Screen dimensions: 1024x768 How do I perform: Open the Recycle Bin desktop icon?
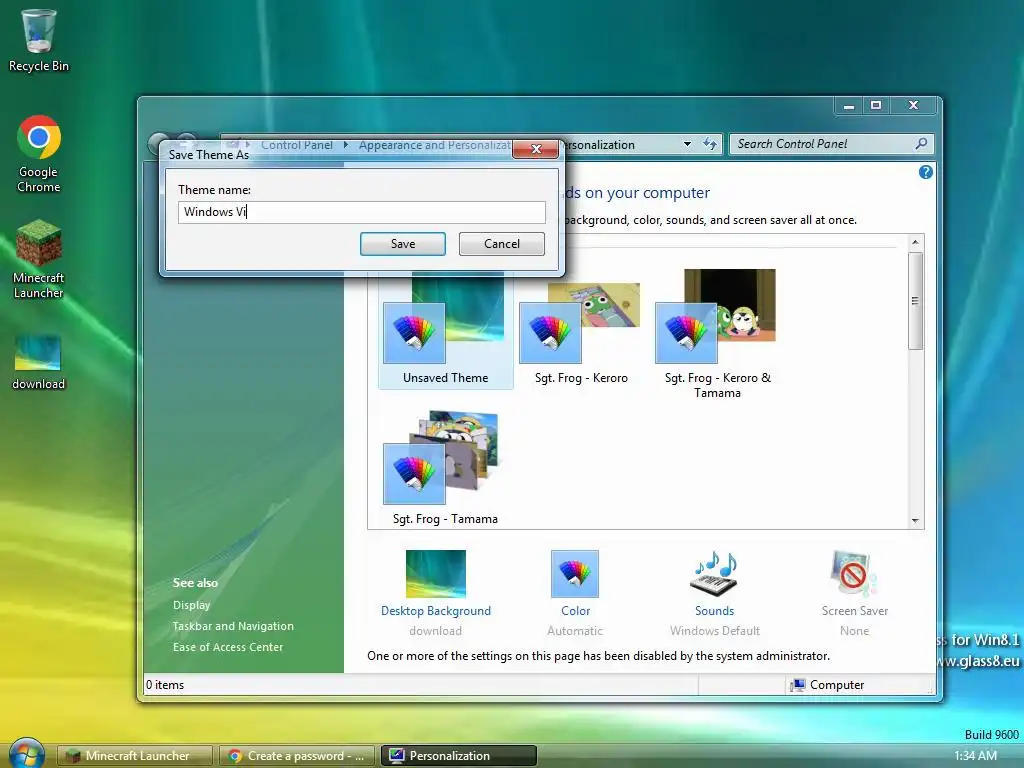(39, 40)
